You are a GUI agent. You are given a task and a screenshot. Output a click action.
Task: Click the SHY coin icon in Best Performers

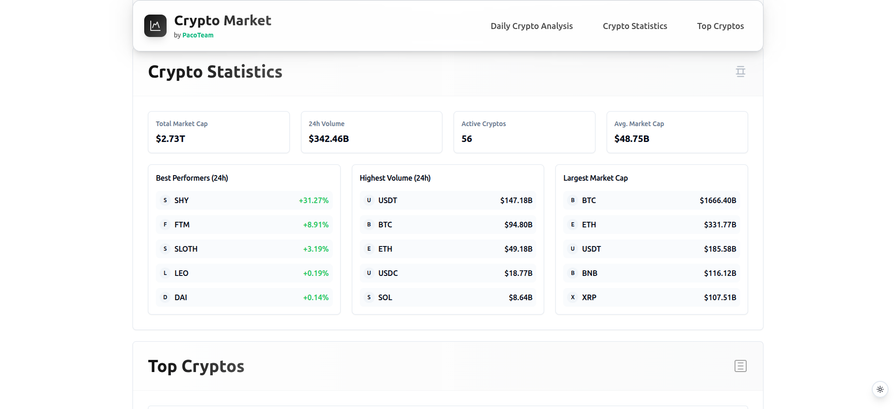(165, 201)
